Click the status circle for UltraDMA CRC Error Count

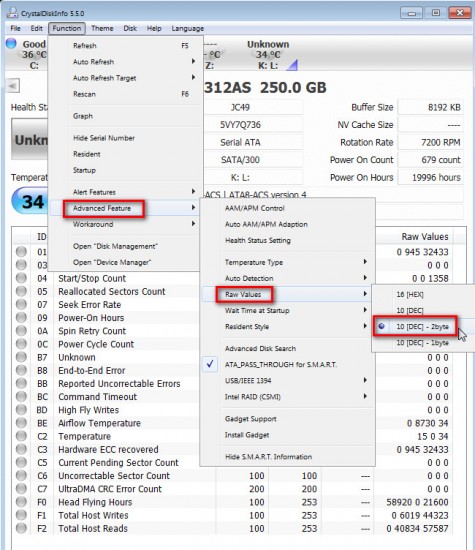[x=21, y=489]
